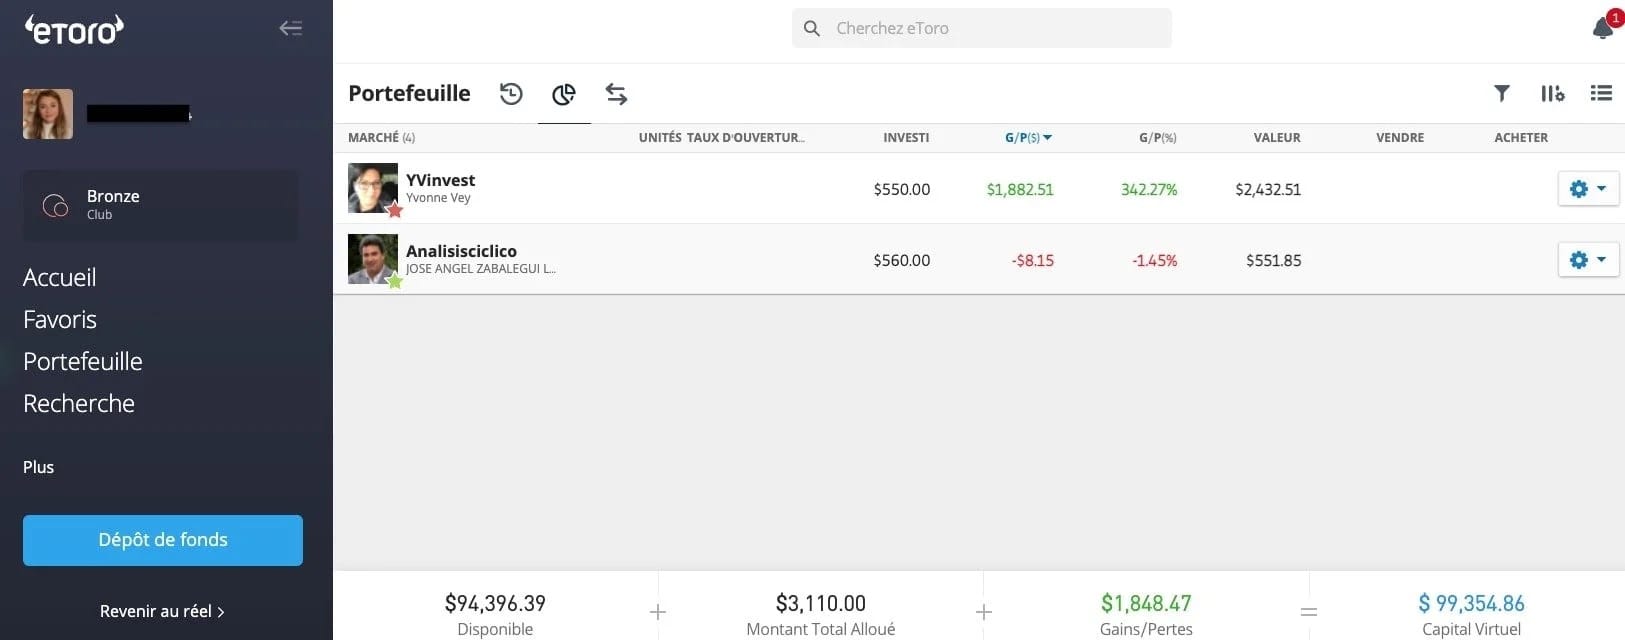Open Recherche in sidebar
The height and width of the screenshot is (640, 1625).
(x=79, y=403)
